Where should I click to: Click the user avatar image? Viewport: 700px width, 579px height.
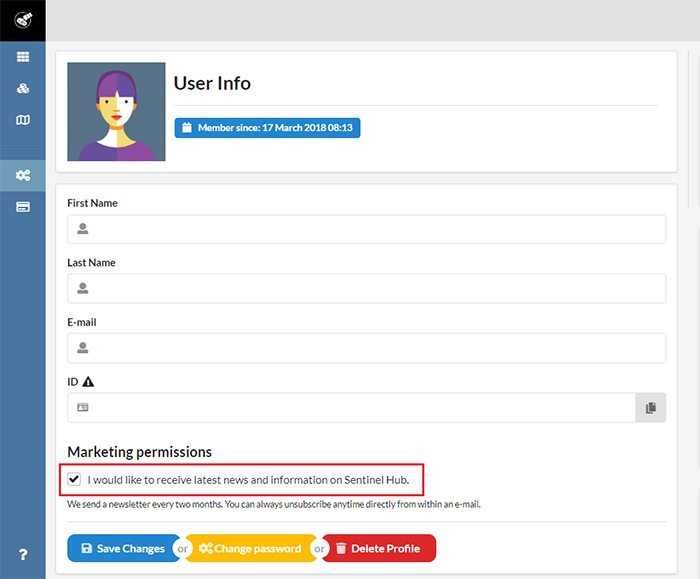point(116,112)
